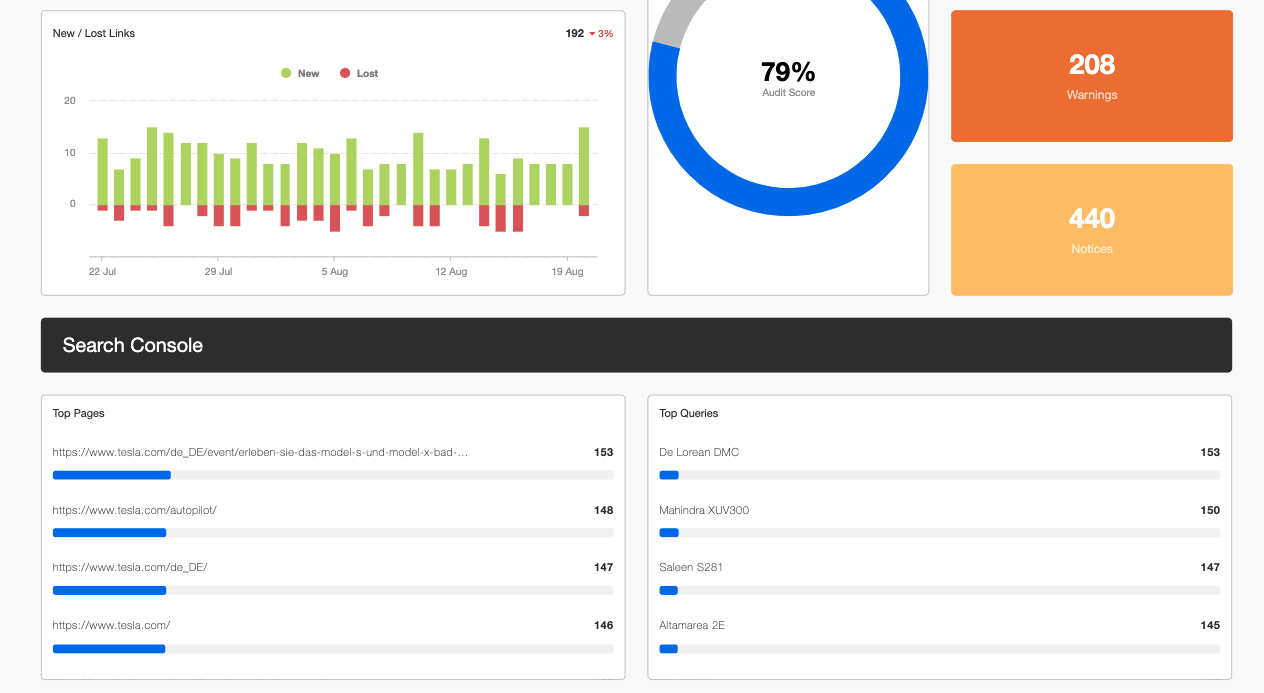Viewport: 1264px width, 693px height.
Task: Select the Altamarea 2E query
Action: coord(692,625)
